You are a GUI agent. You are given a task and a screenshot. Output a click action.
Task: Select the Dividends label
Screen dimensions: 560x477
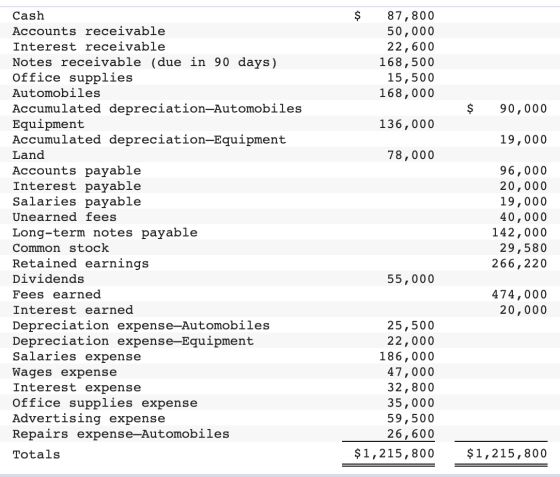click(x=48, y=279)
